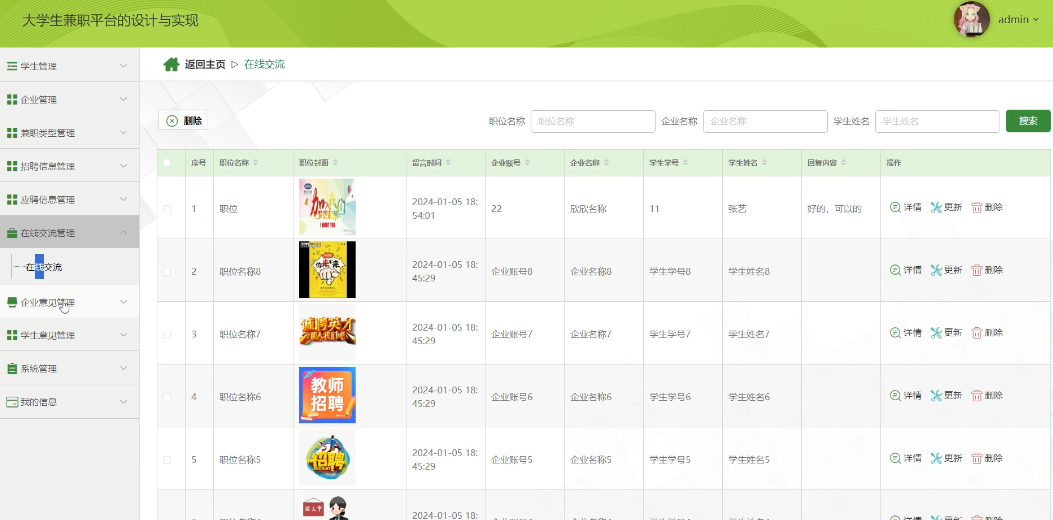This screenshot has height=520, width=1053.
Task: Expand the 企业管理 chevron
Action: (x=124, y=99)
